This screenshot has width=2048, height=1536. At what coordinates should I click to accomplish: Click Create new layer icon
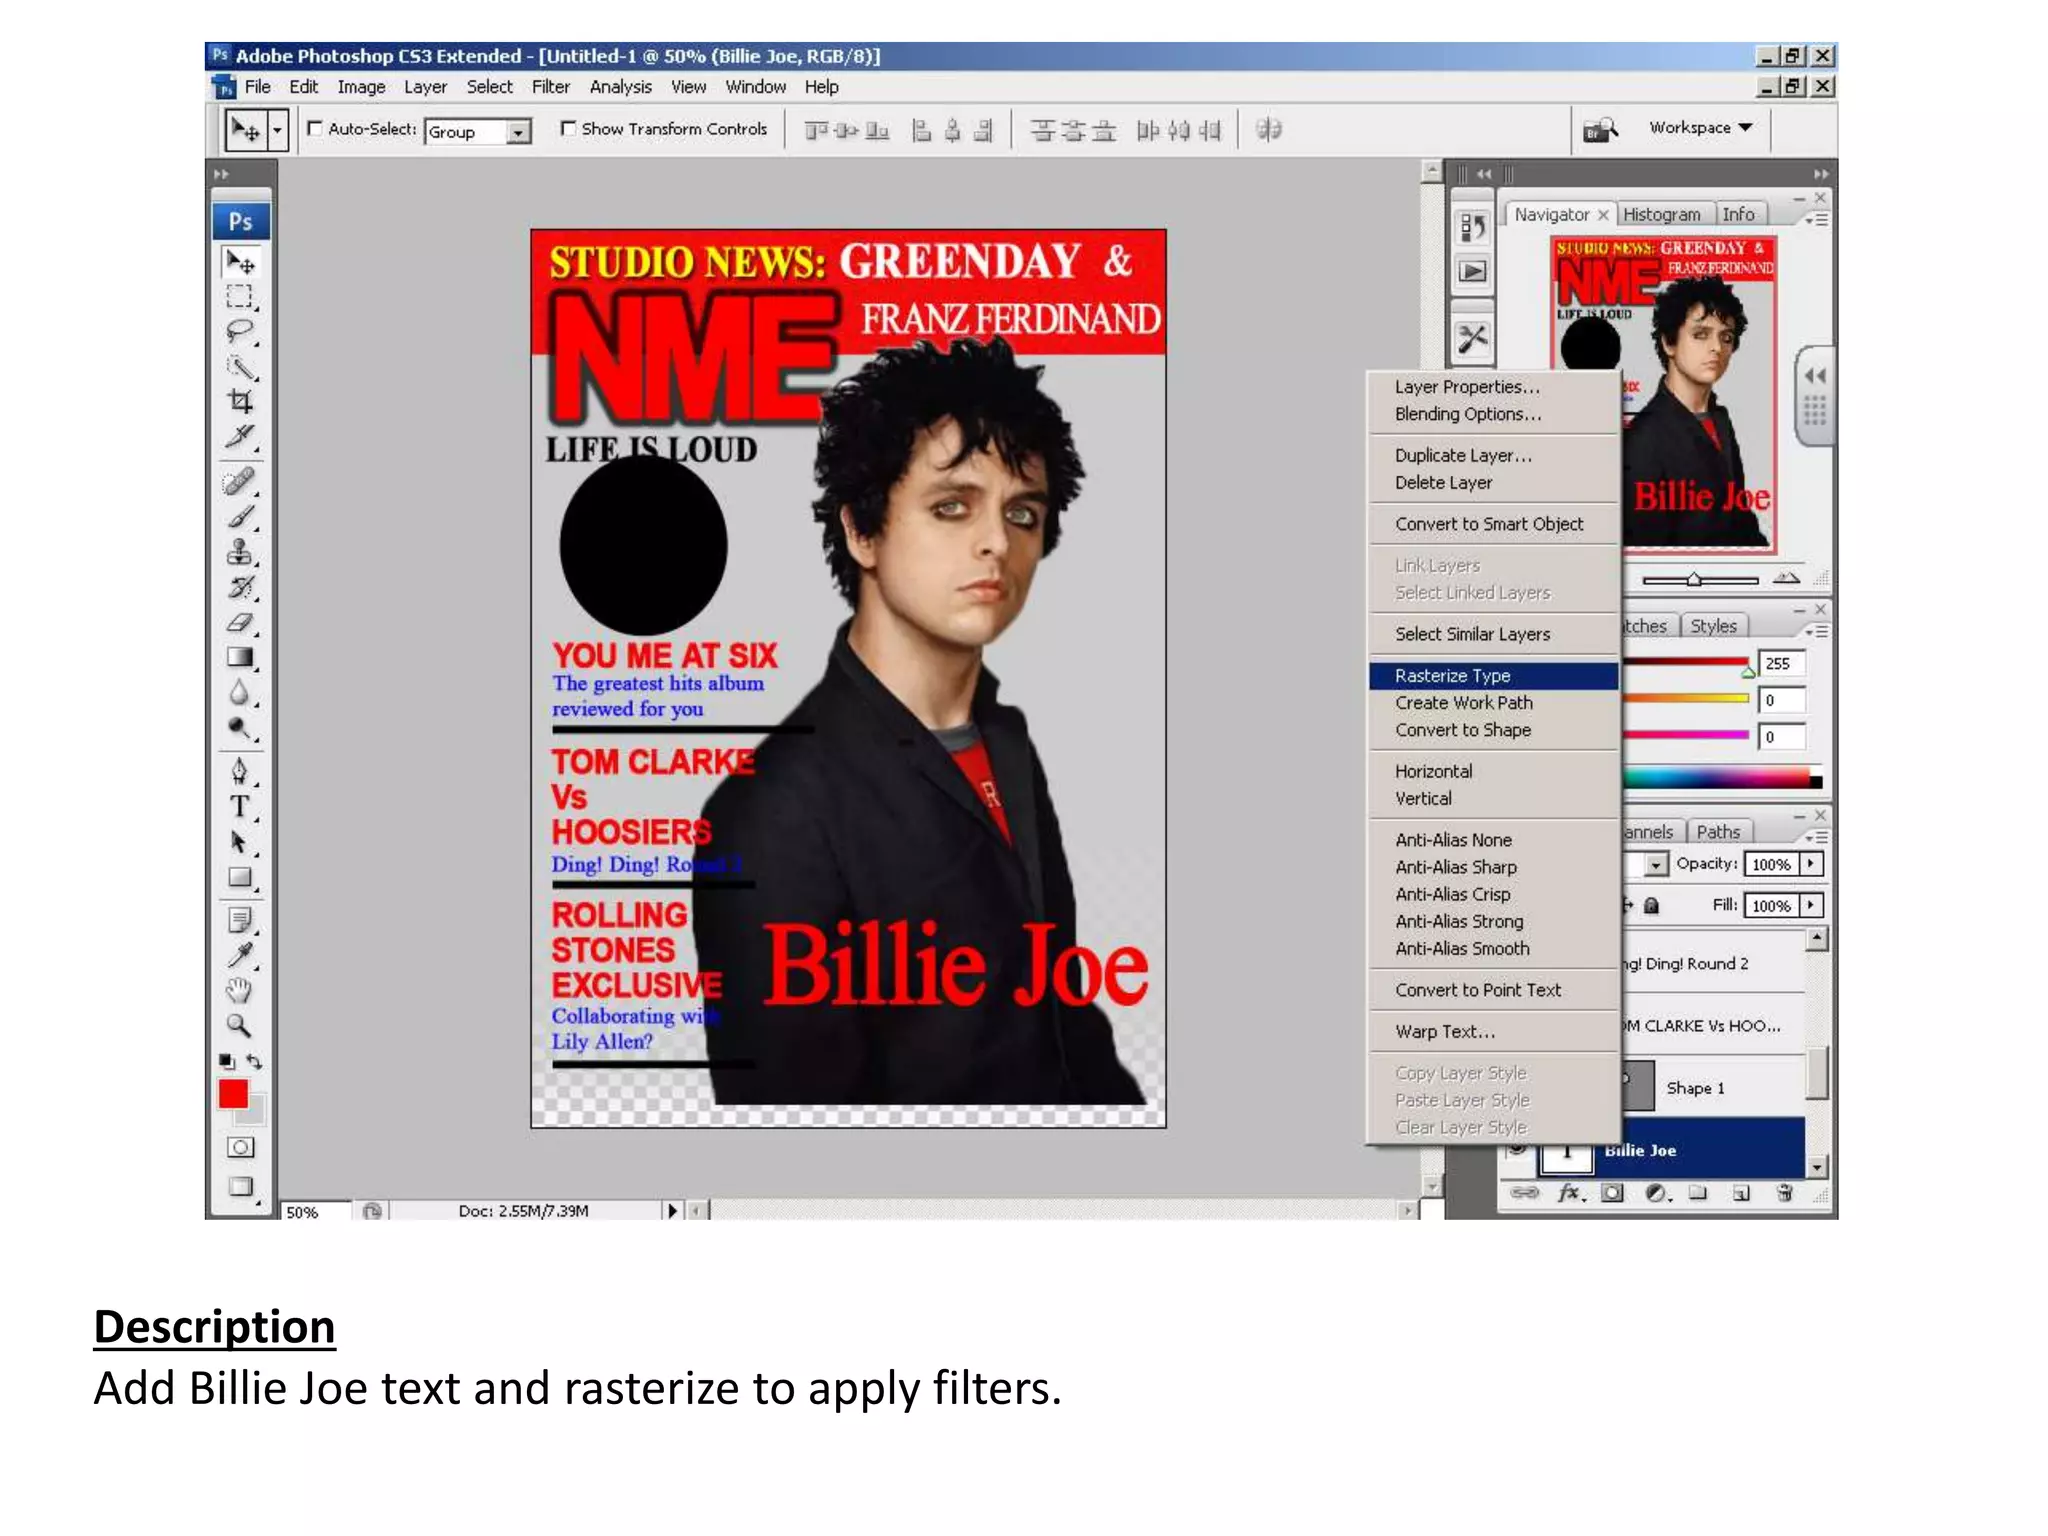(1741, 1193)
